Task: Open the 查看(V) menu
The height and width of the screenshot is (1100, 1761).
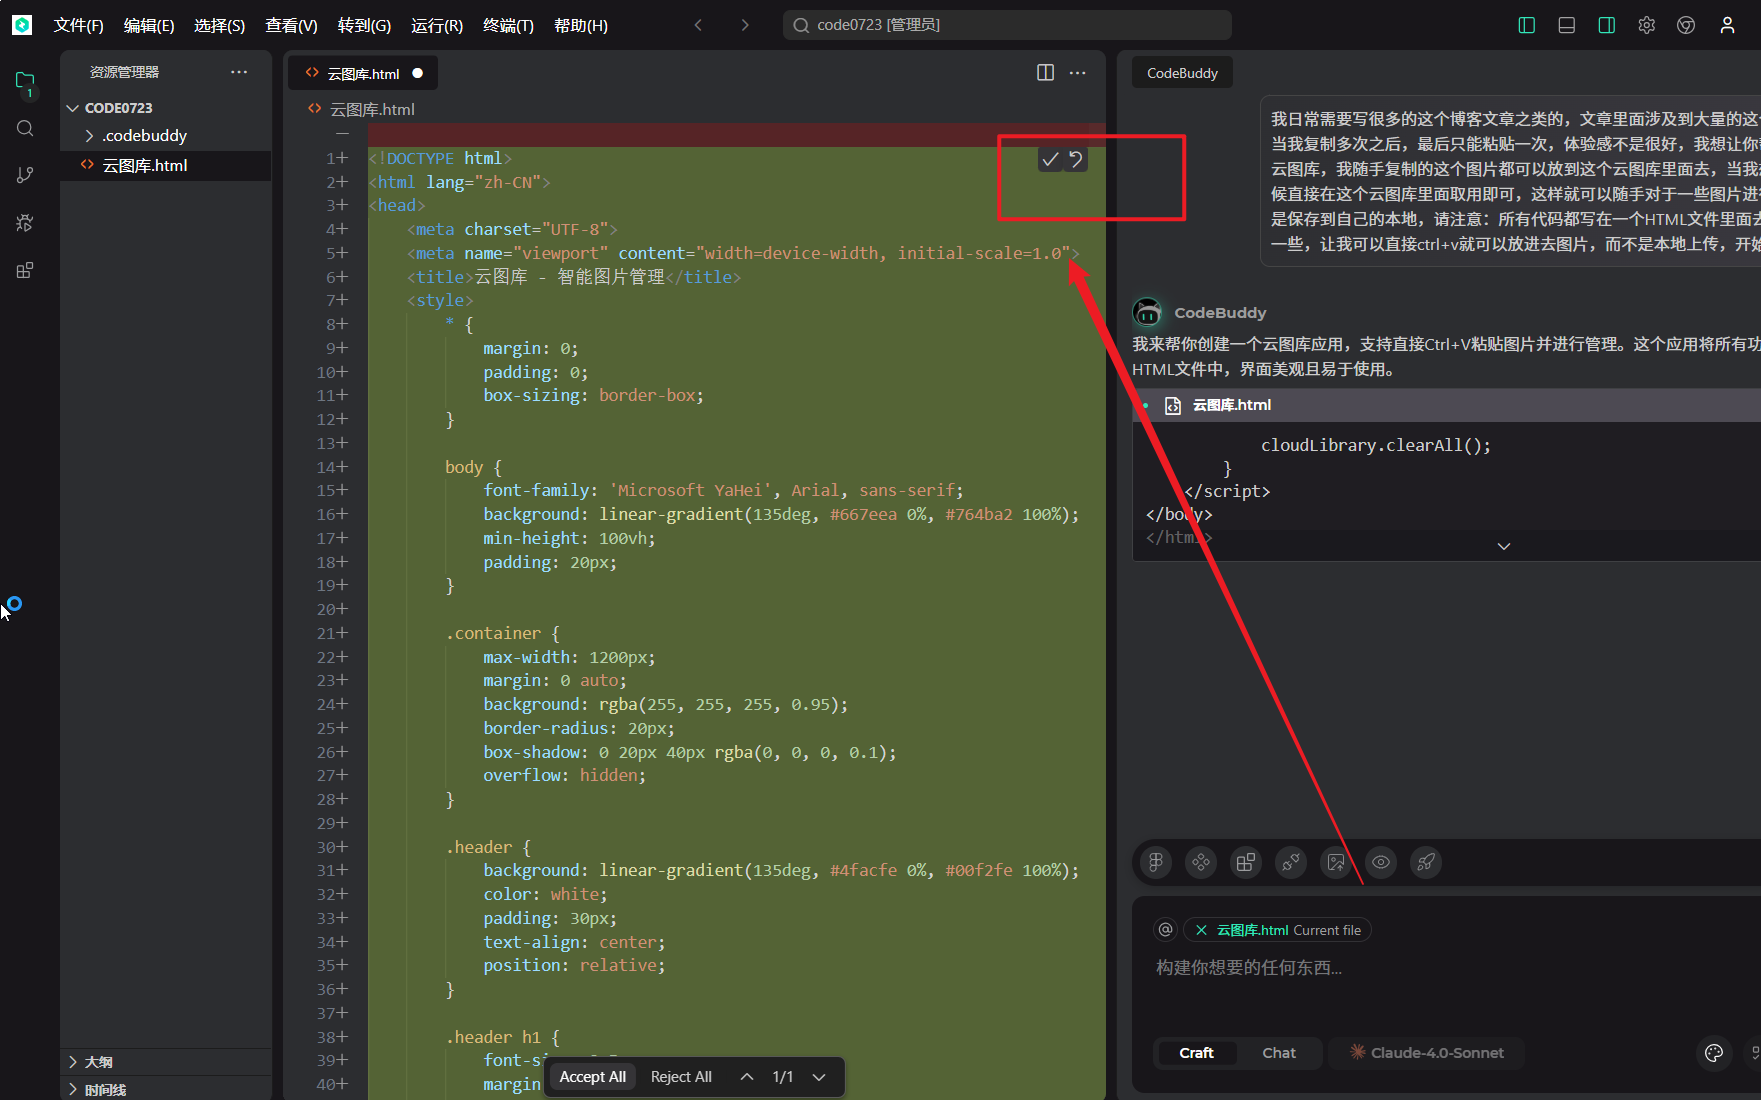Action: 291,25
